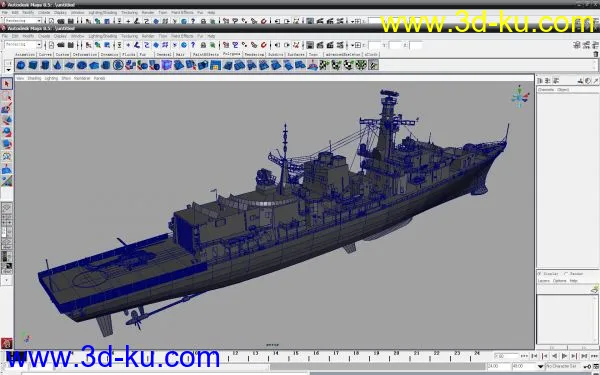
Task: Create a polygon cube from shelf
Action: point(33,65)
